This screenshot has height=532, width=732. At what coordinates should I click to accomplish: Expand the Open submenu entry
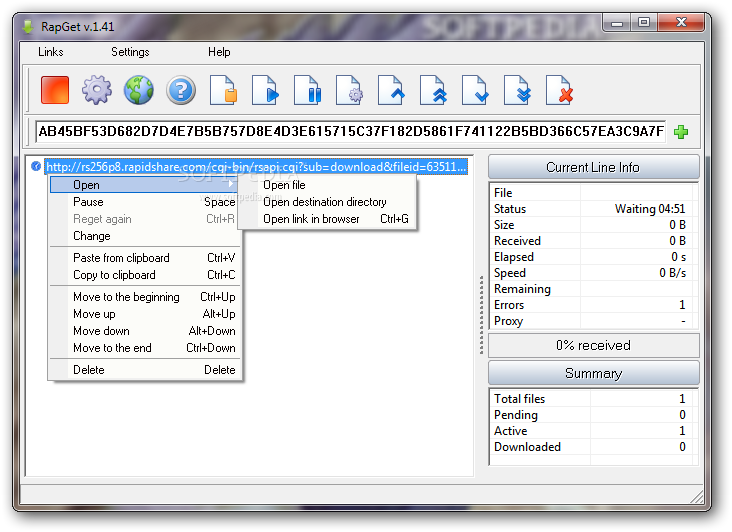[x=144, y=185]
